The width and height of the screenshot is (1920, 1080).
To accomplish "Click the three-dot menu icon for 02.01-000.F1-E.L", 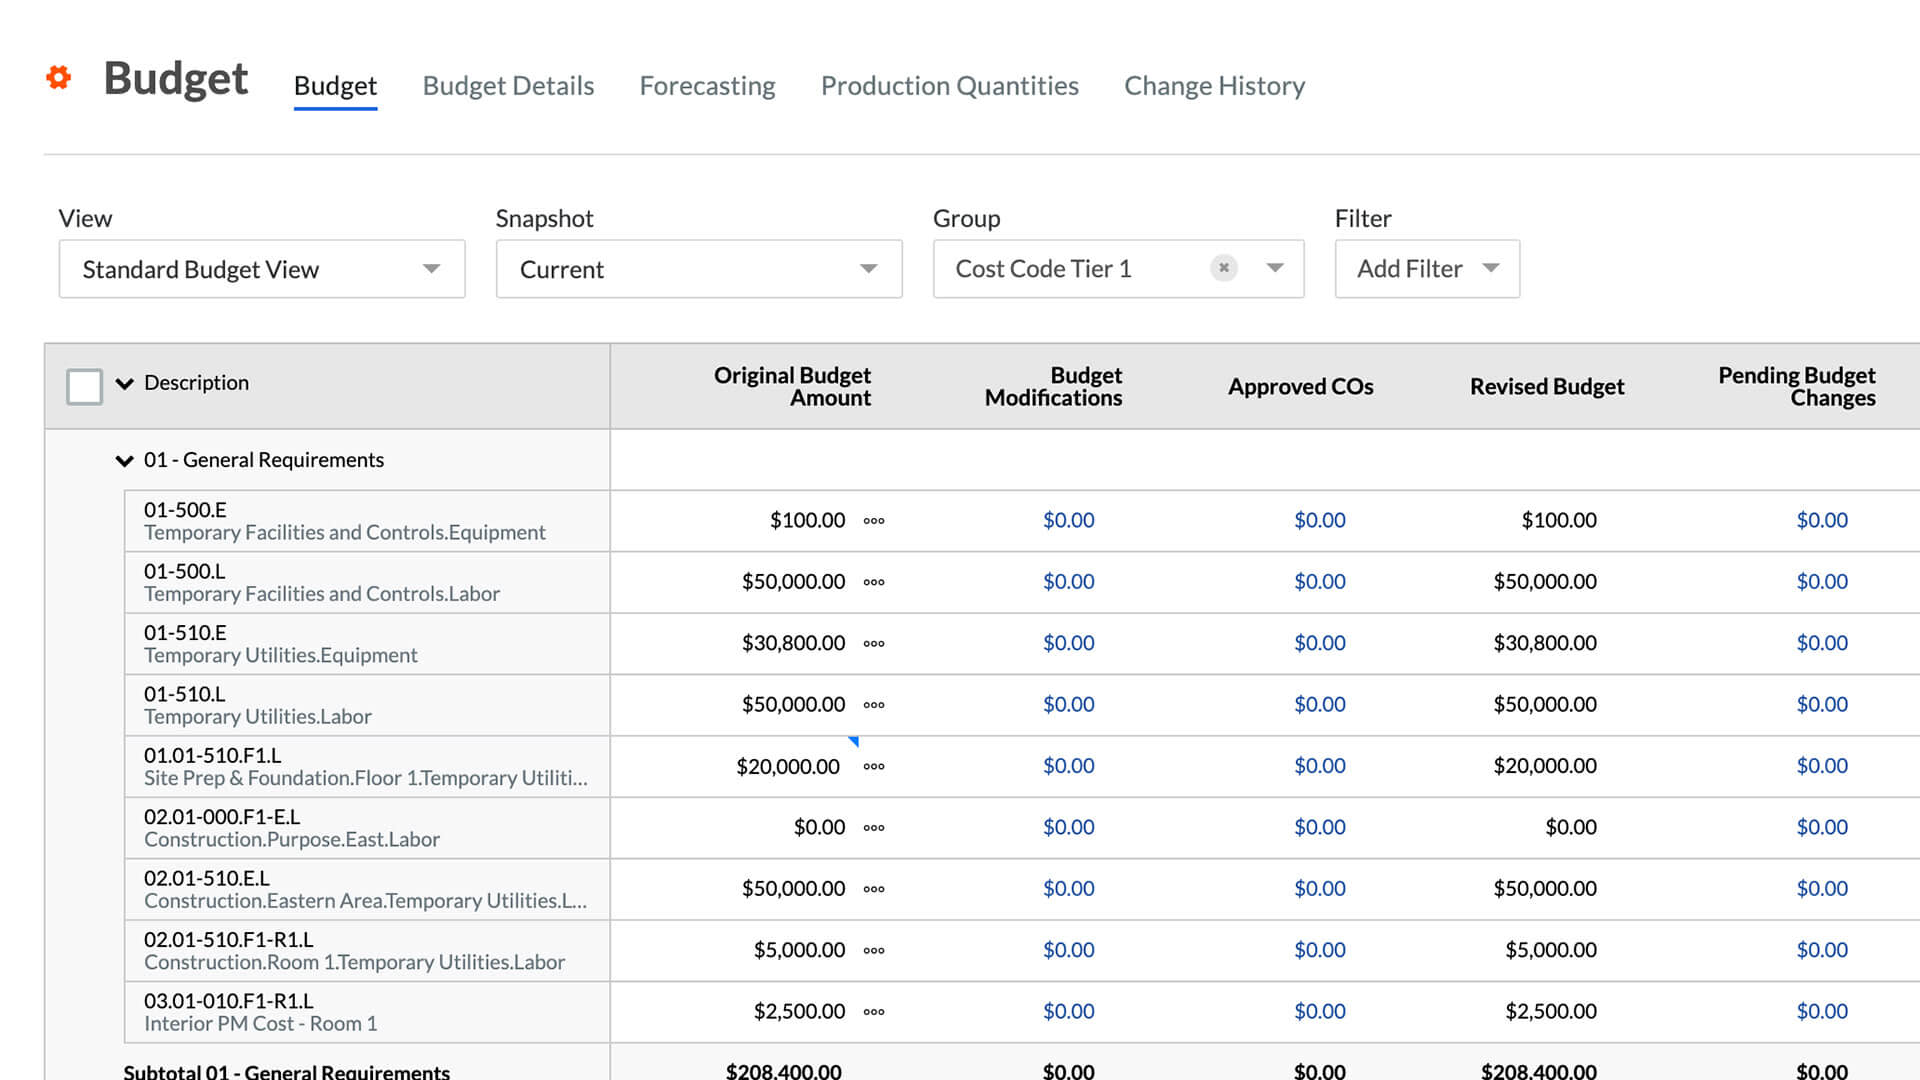I will tap(872, 827).
